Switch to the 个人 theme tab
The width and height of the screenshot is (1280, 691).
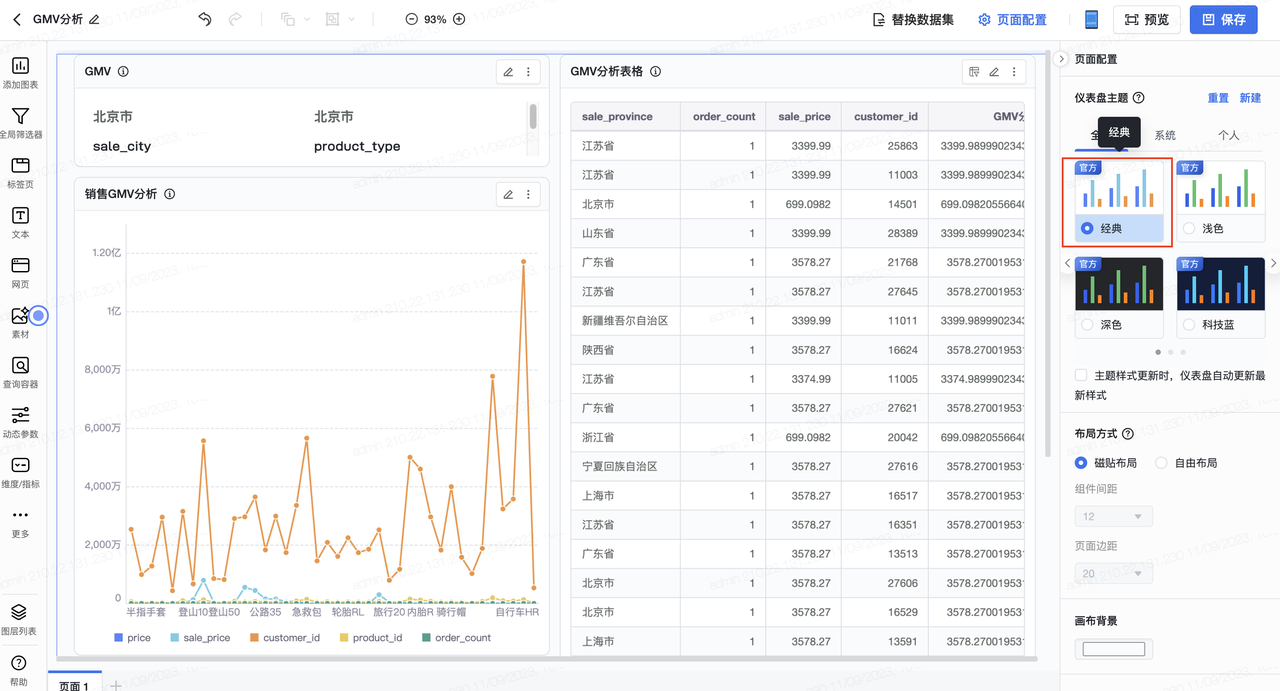(x=1228, y=135)
